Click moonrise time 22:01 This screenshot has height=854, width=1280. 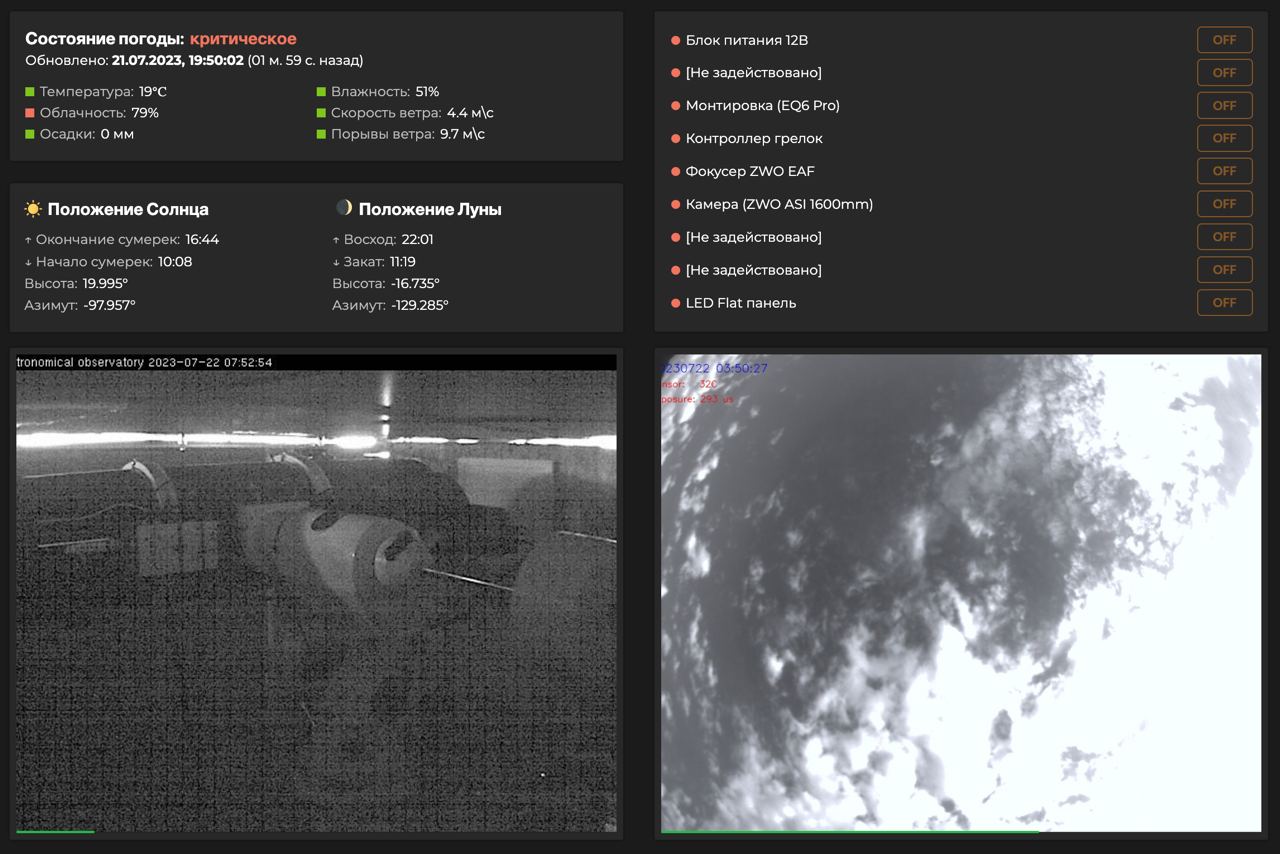click(x=417, y=240)
